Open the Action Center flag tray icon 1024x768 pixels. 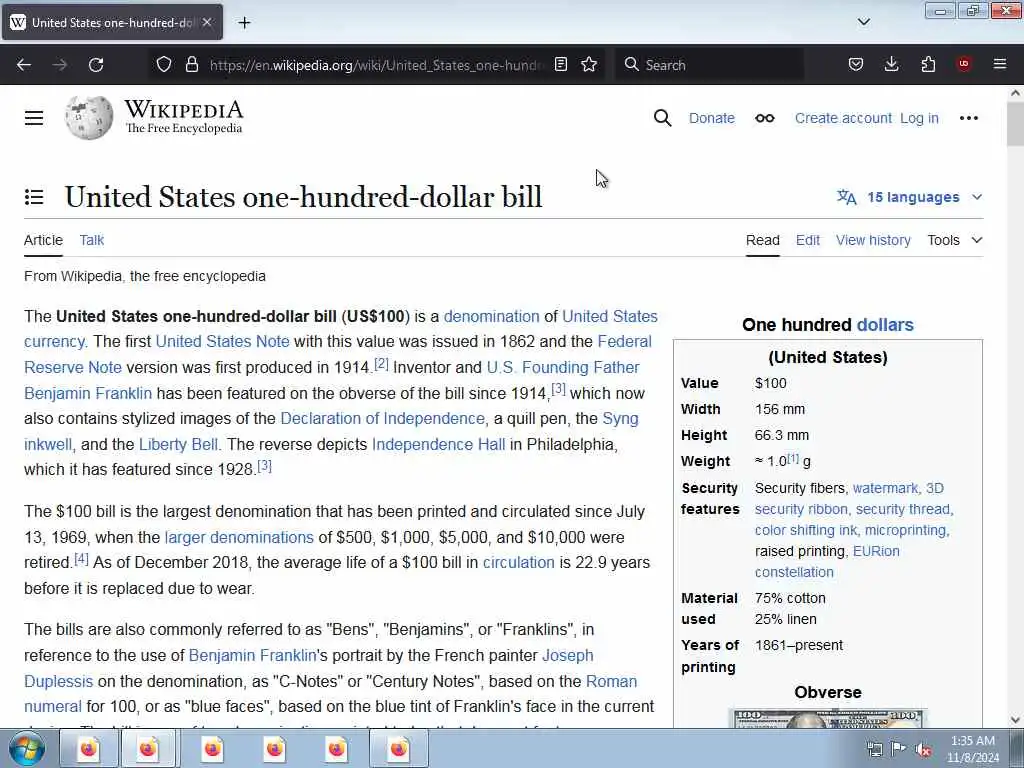point(898,749)
